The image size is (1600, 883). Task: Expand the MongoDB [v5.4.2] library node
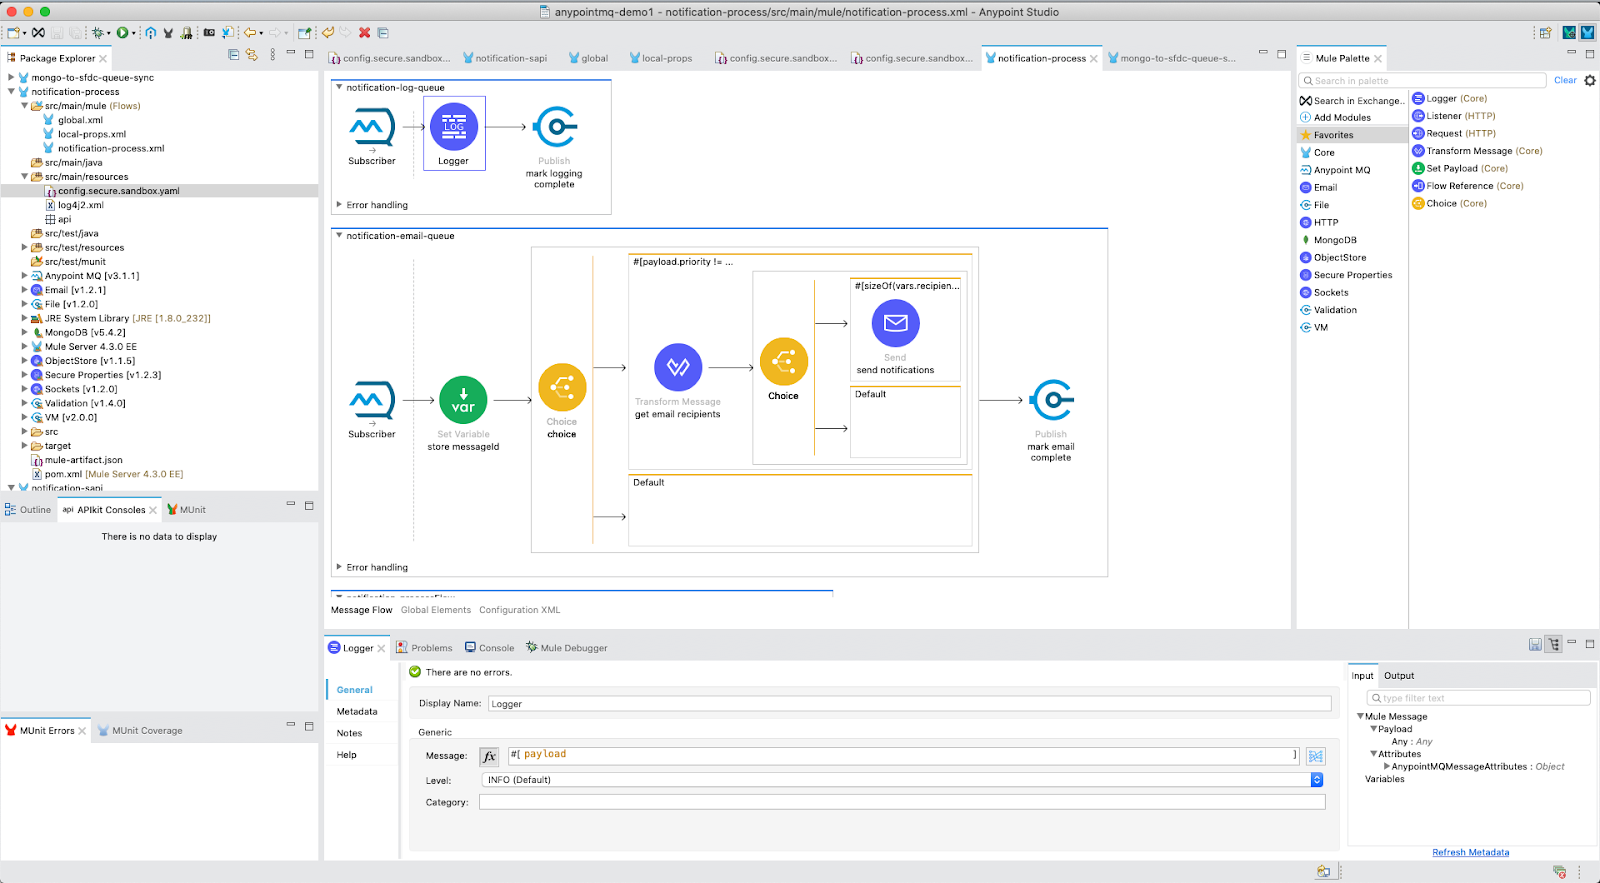[24, 333]
